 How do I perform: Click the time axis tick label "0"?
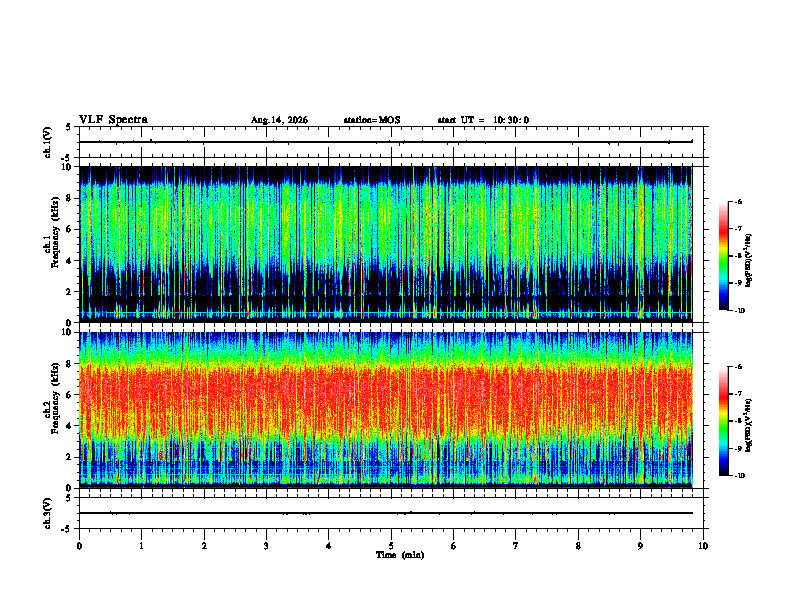pyautogui.click(x=79, y=546)
